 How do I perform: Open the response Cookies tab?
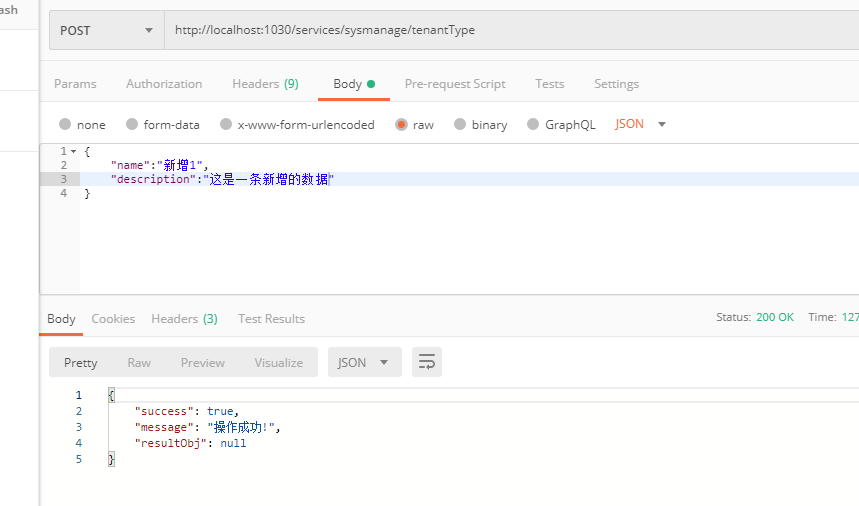coord(113,318)
